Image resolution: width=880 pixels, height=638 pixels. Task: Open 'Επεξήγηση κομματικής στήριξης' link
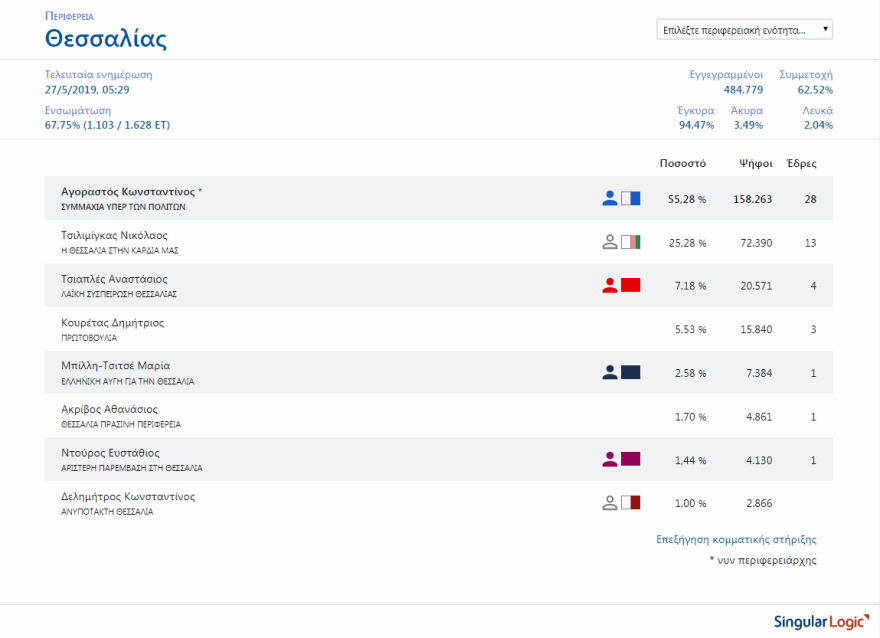(x=736, y=540)
